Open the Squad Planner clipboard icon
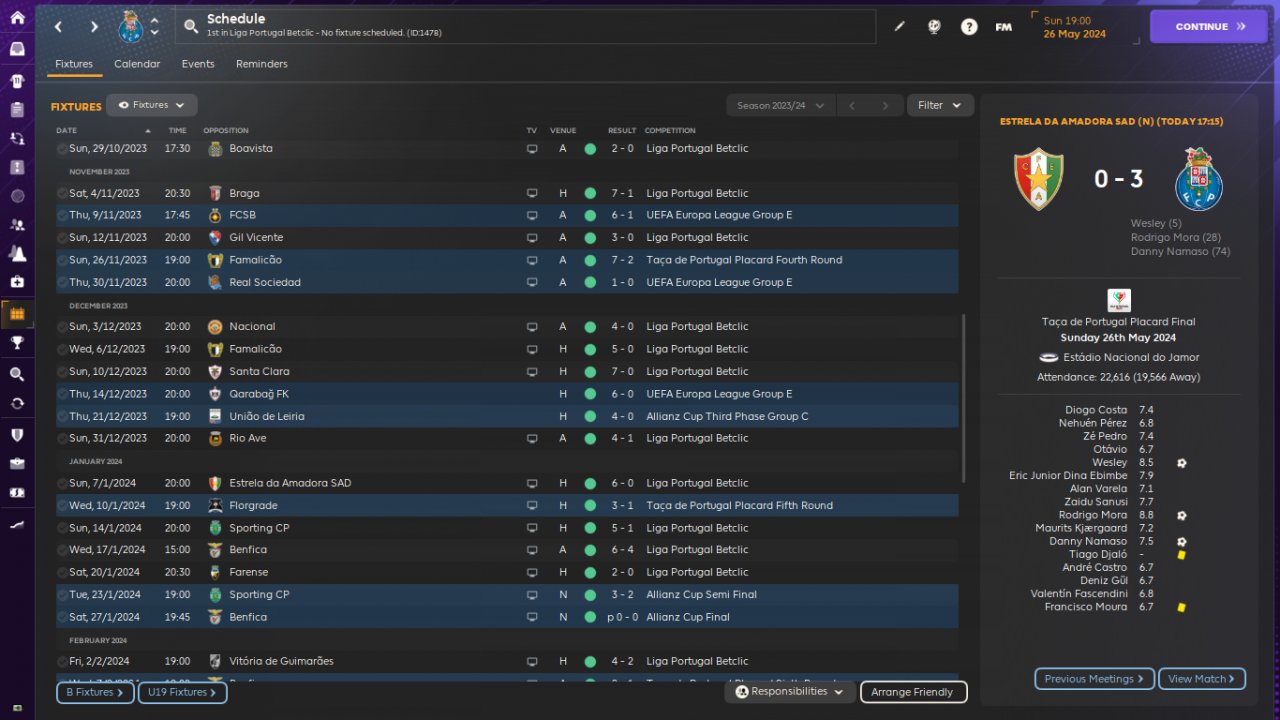 tap(17, 109)
